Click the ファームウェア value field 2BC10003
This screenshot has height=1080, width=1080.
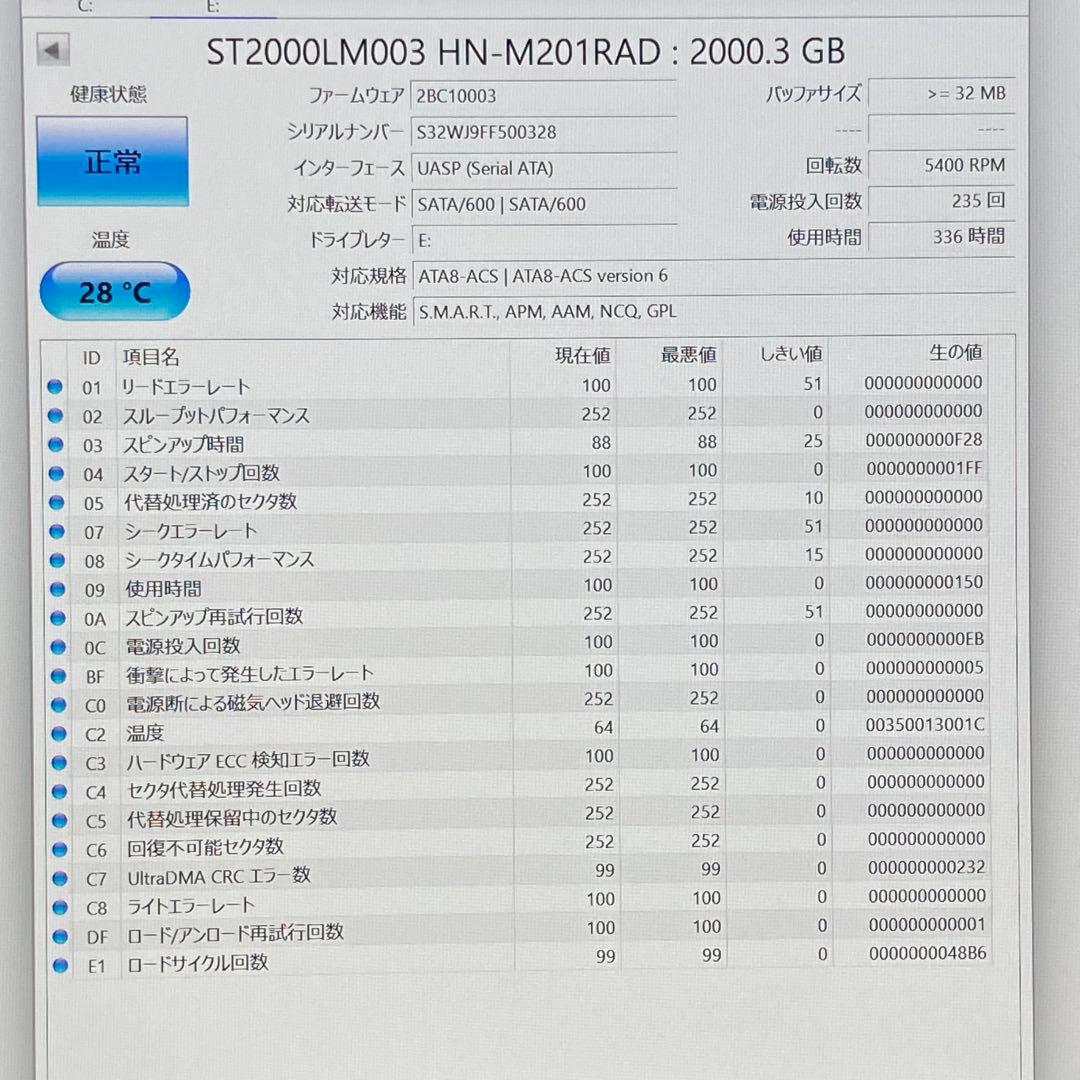pos(545,95)
